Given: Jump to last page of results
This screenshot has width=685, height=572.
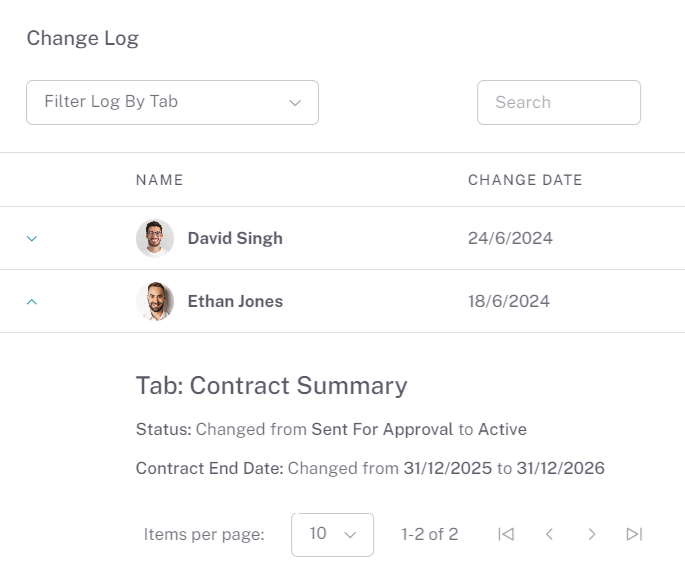Looking at the screenshot, I should [x=634, y=534].
